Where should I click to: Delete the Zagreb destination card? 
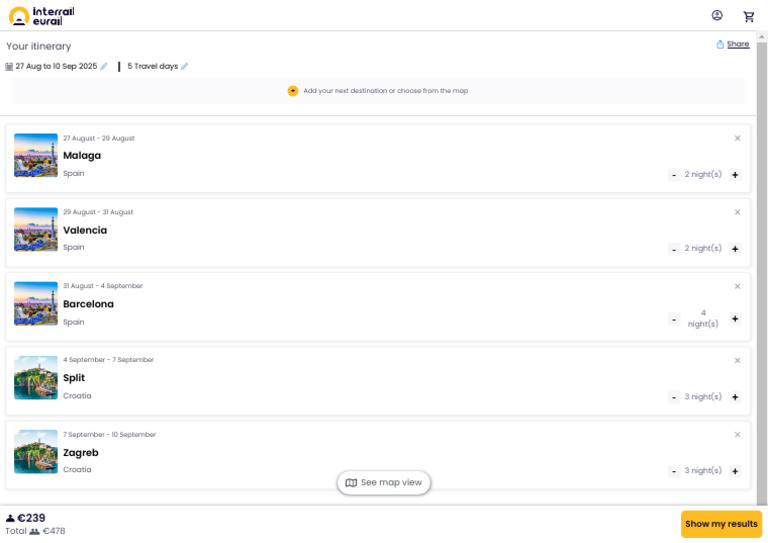(x=737, y=434)
